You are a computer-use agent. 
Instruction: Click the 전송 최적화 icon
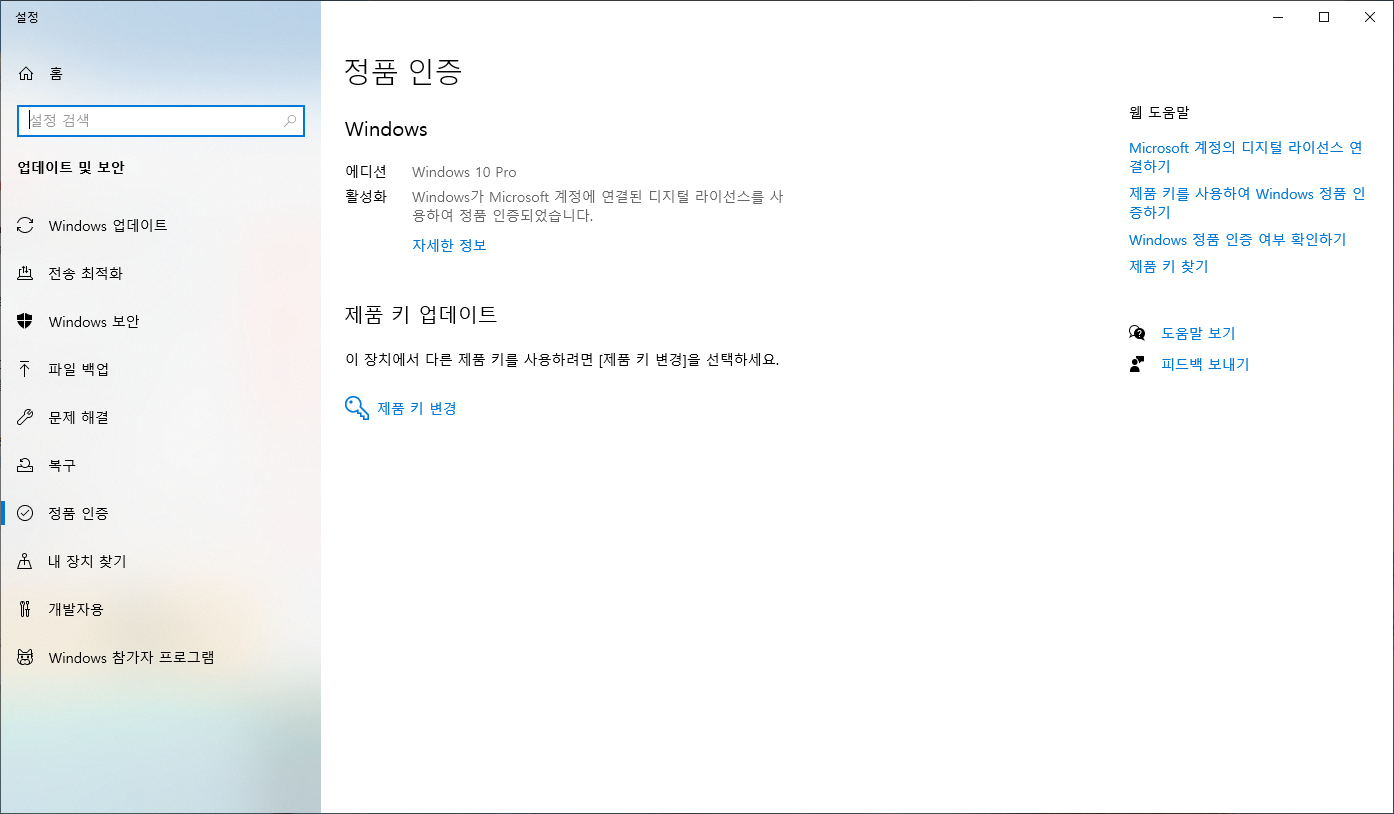(26, 273)
